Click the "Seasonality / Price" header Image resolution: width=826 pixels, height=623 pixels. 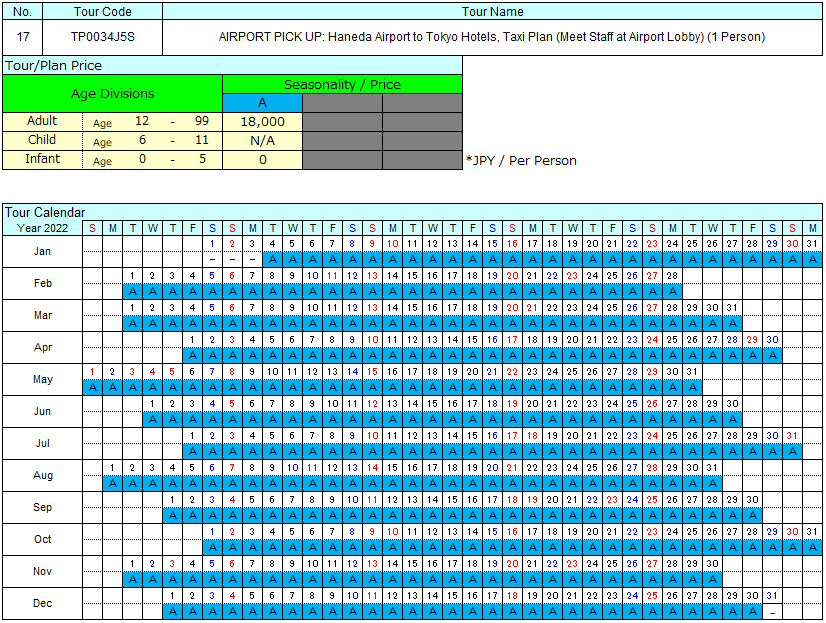tap(342, 84)
